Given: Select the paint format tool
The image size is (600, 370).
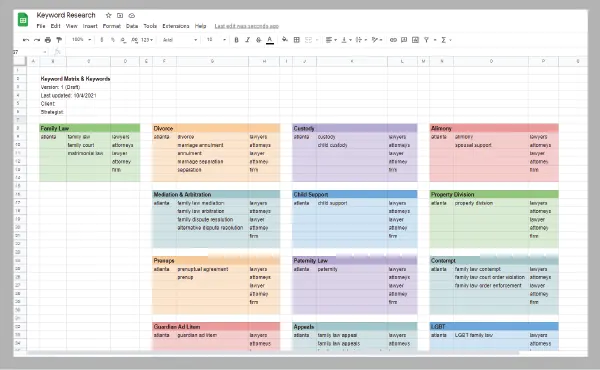Looking at the screenshot, I should click(59, 40).
